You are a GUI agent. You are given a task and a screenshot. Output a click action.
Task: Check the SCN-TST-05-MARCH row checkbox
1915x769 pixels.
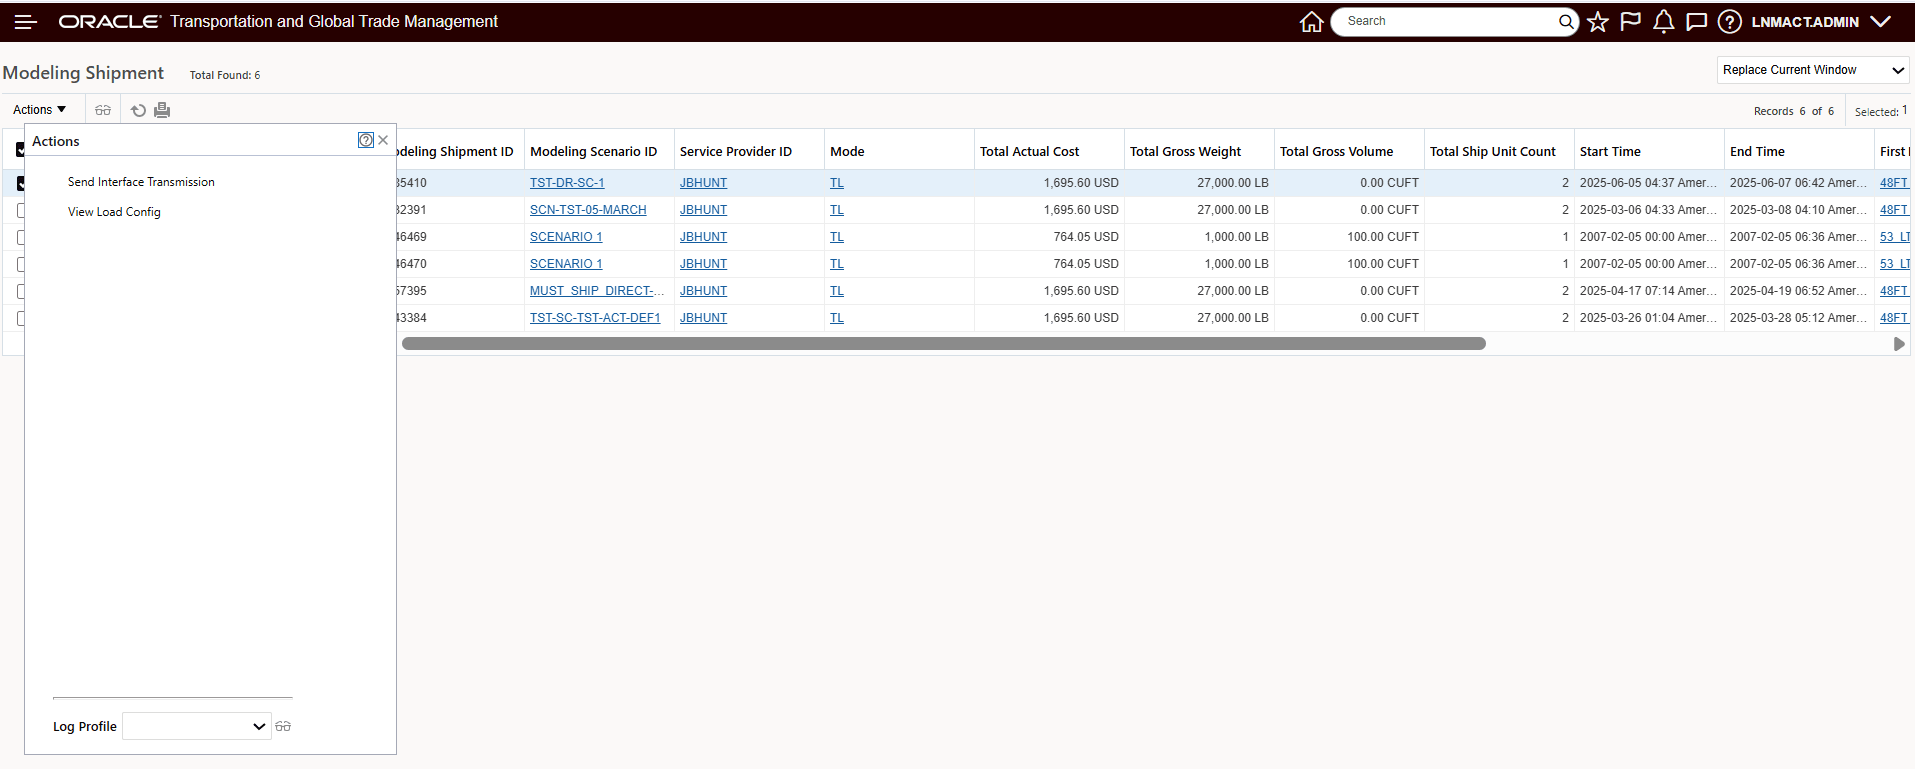coord(20,210)
